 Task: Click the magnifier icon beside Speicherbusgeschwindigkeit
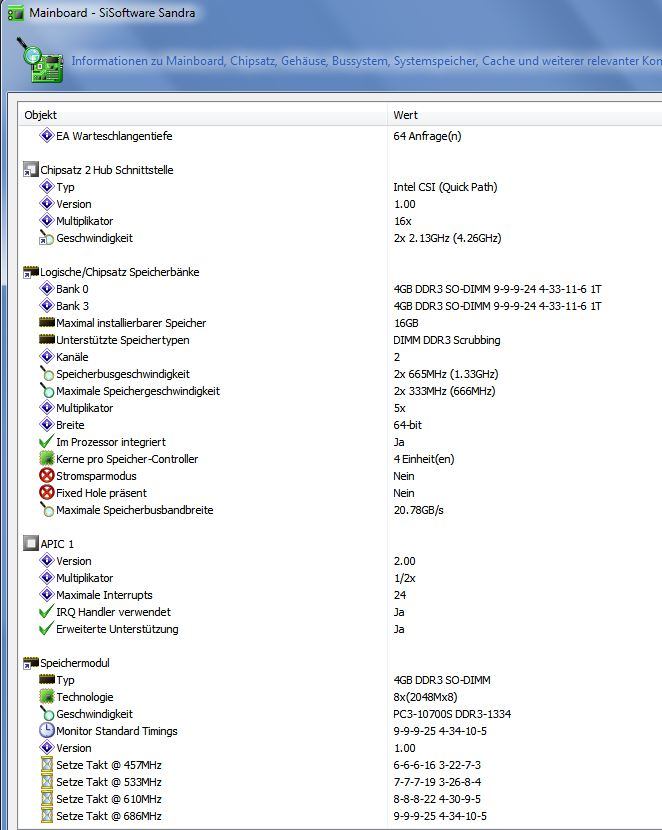pos(47,374)
